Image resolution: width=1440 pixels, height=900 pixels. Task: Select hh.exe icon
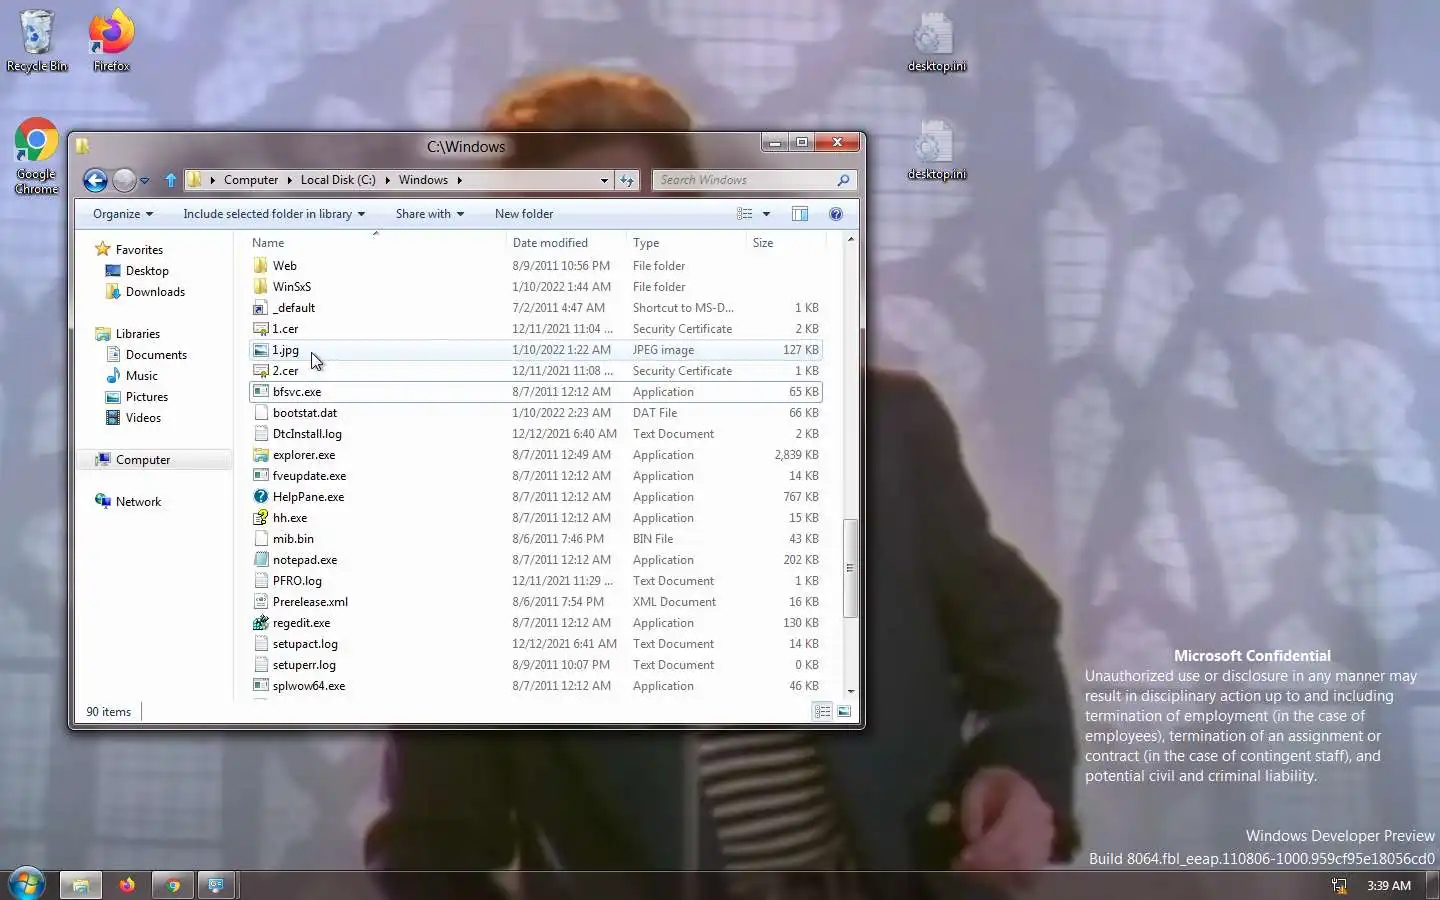261,518
